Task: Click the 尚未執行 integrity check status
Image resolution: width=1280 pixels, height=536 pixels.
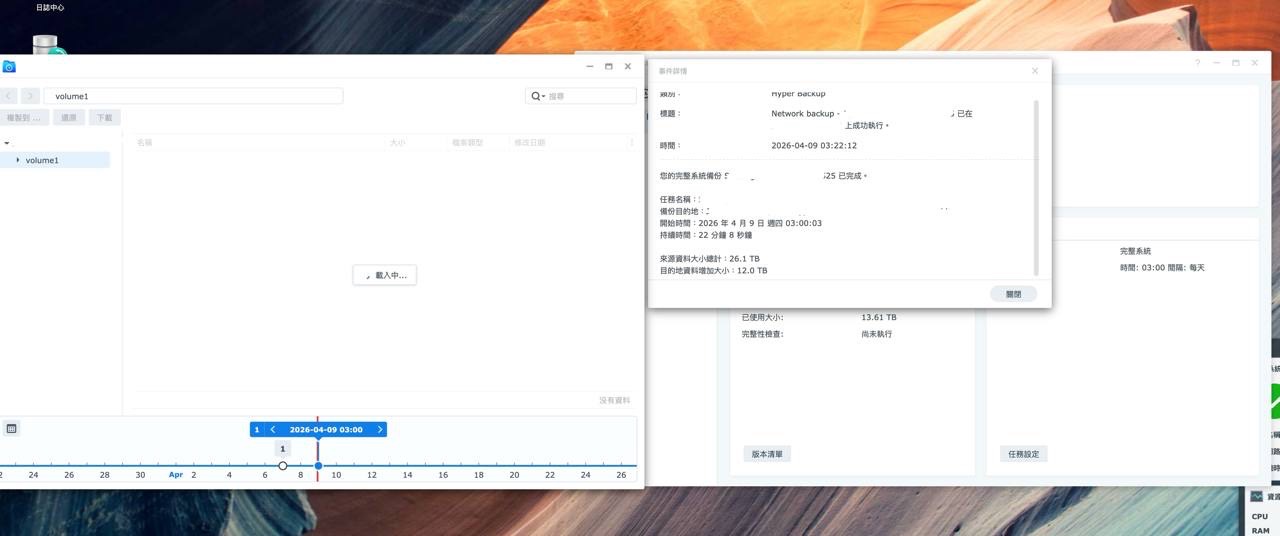Action: pos(876,334)
